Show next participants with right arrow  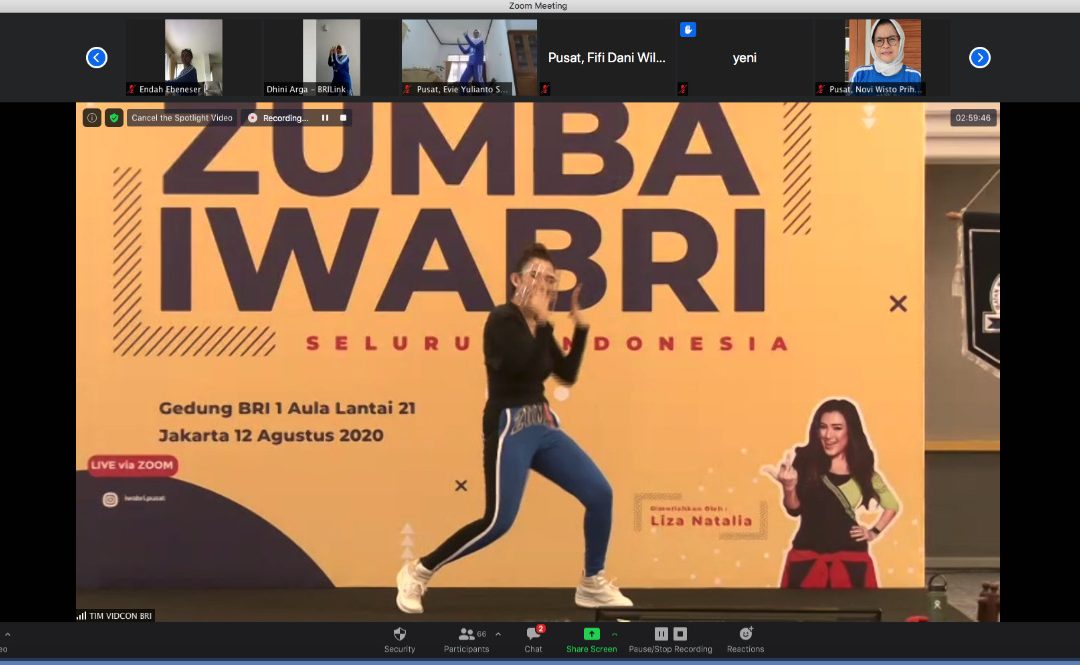(980, 58)
